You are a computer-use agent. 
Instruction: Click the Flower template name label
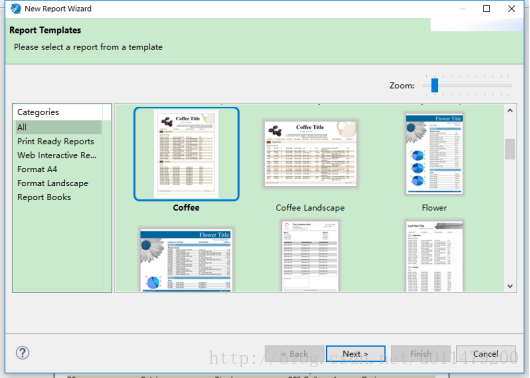click(434, 208)
